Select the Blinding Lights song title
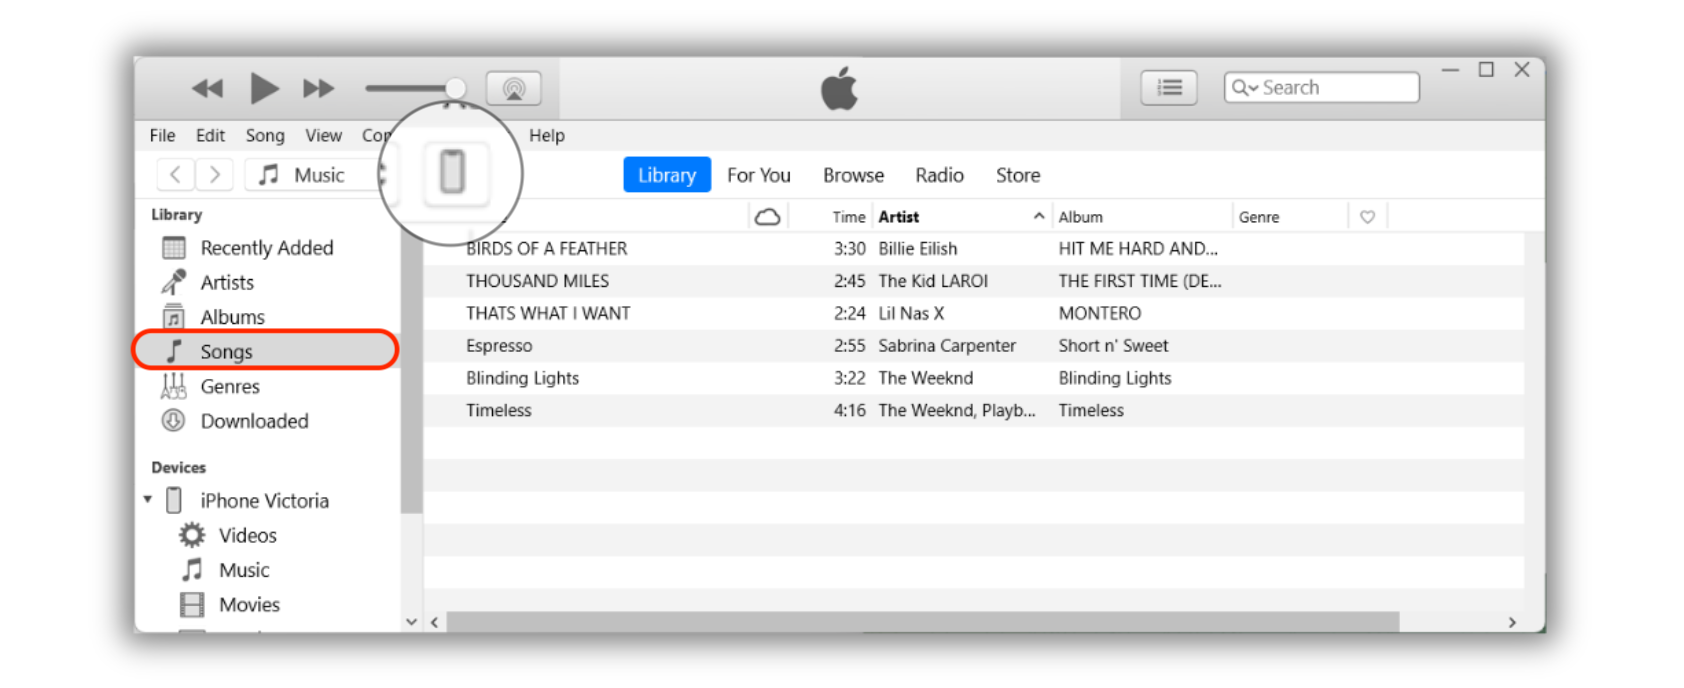This screenshot has height=688, width=1684. coord(522,378)
